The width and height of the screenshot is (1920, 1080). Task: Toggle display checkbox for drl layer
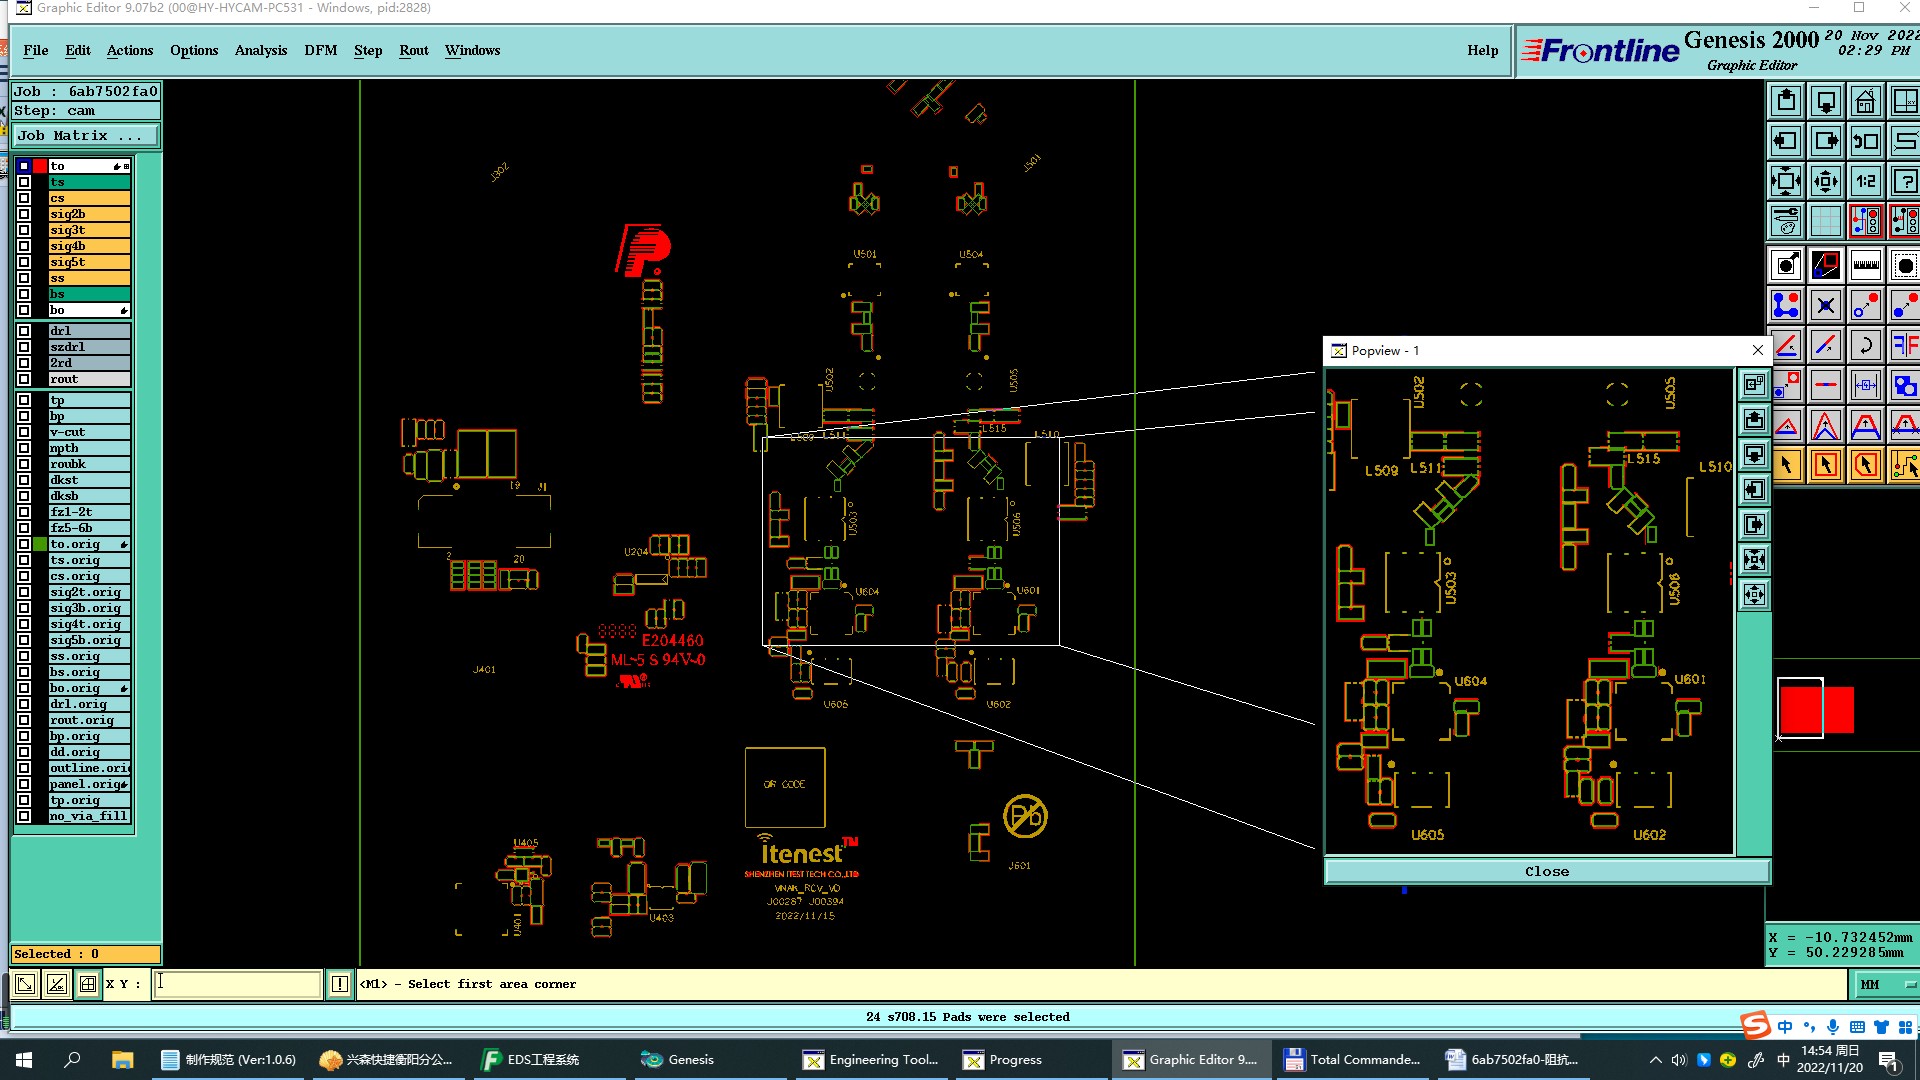coord(24,331)
